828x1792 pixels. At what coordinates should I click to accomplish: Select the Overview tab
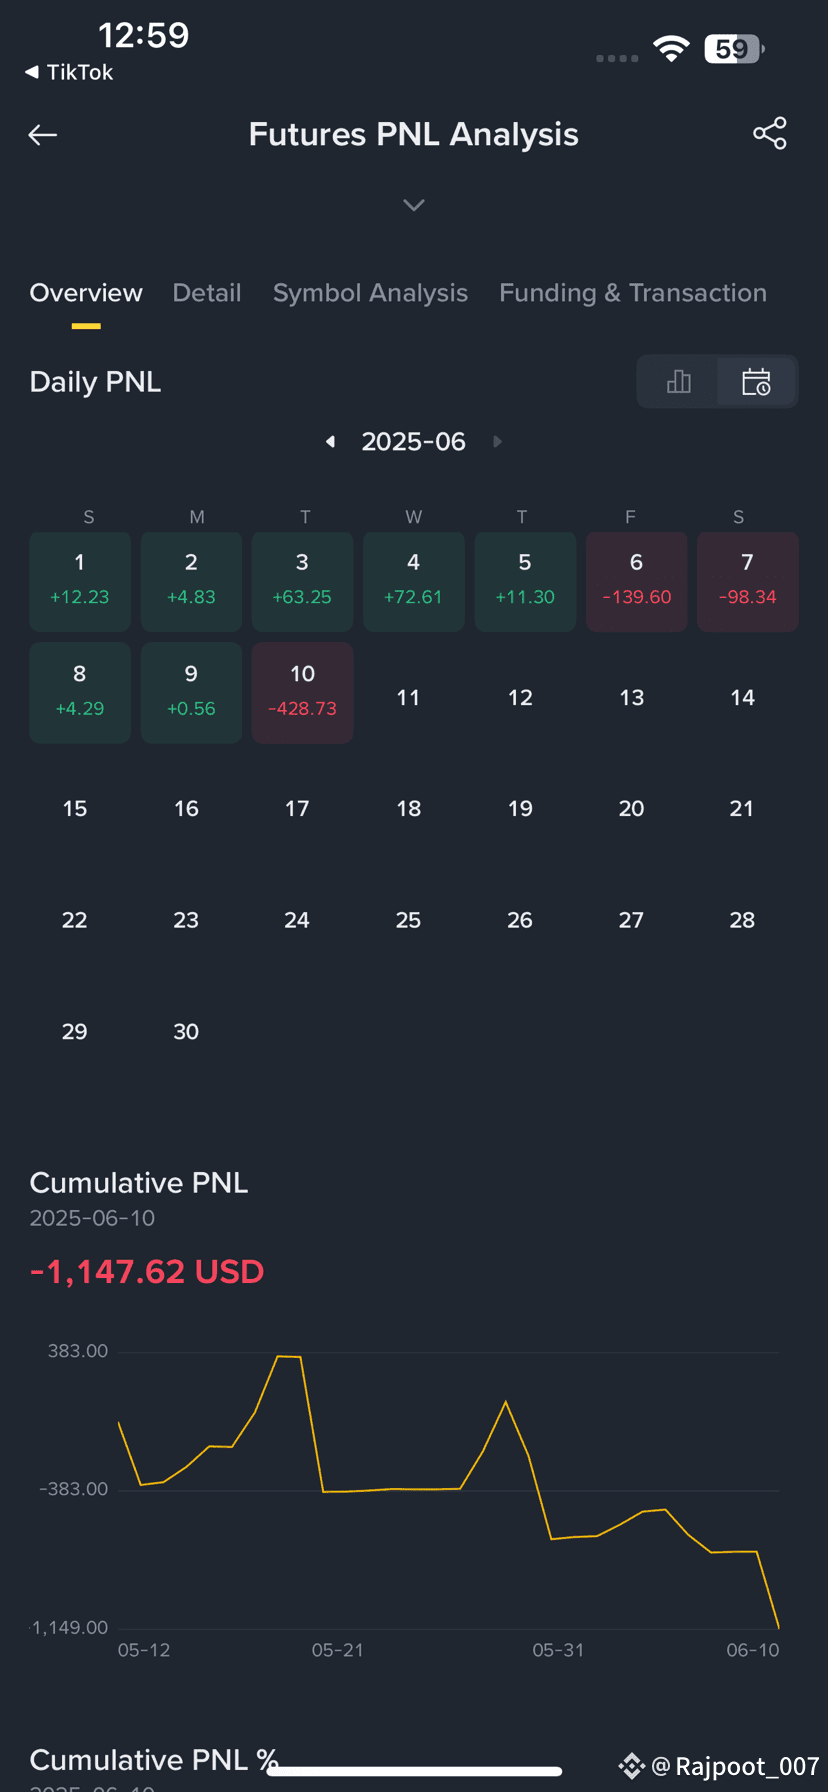click(86, 293)
